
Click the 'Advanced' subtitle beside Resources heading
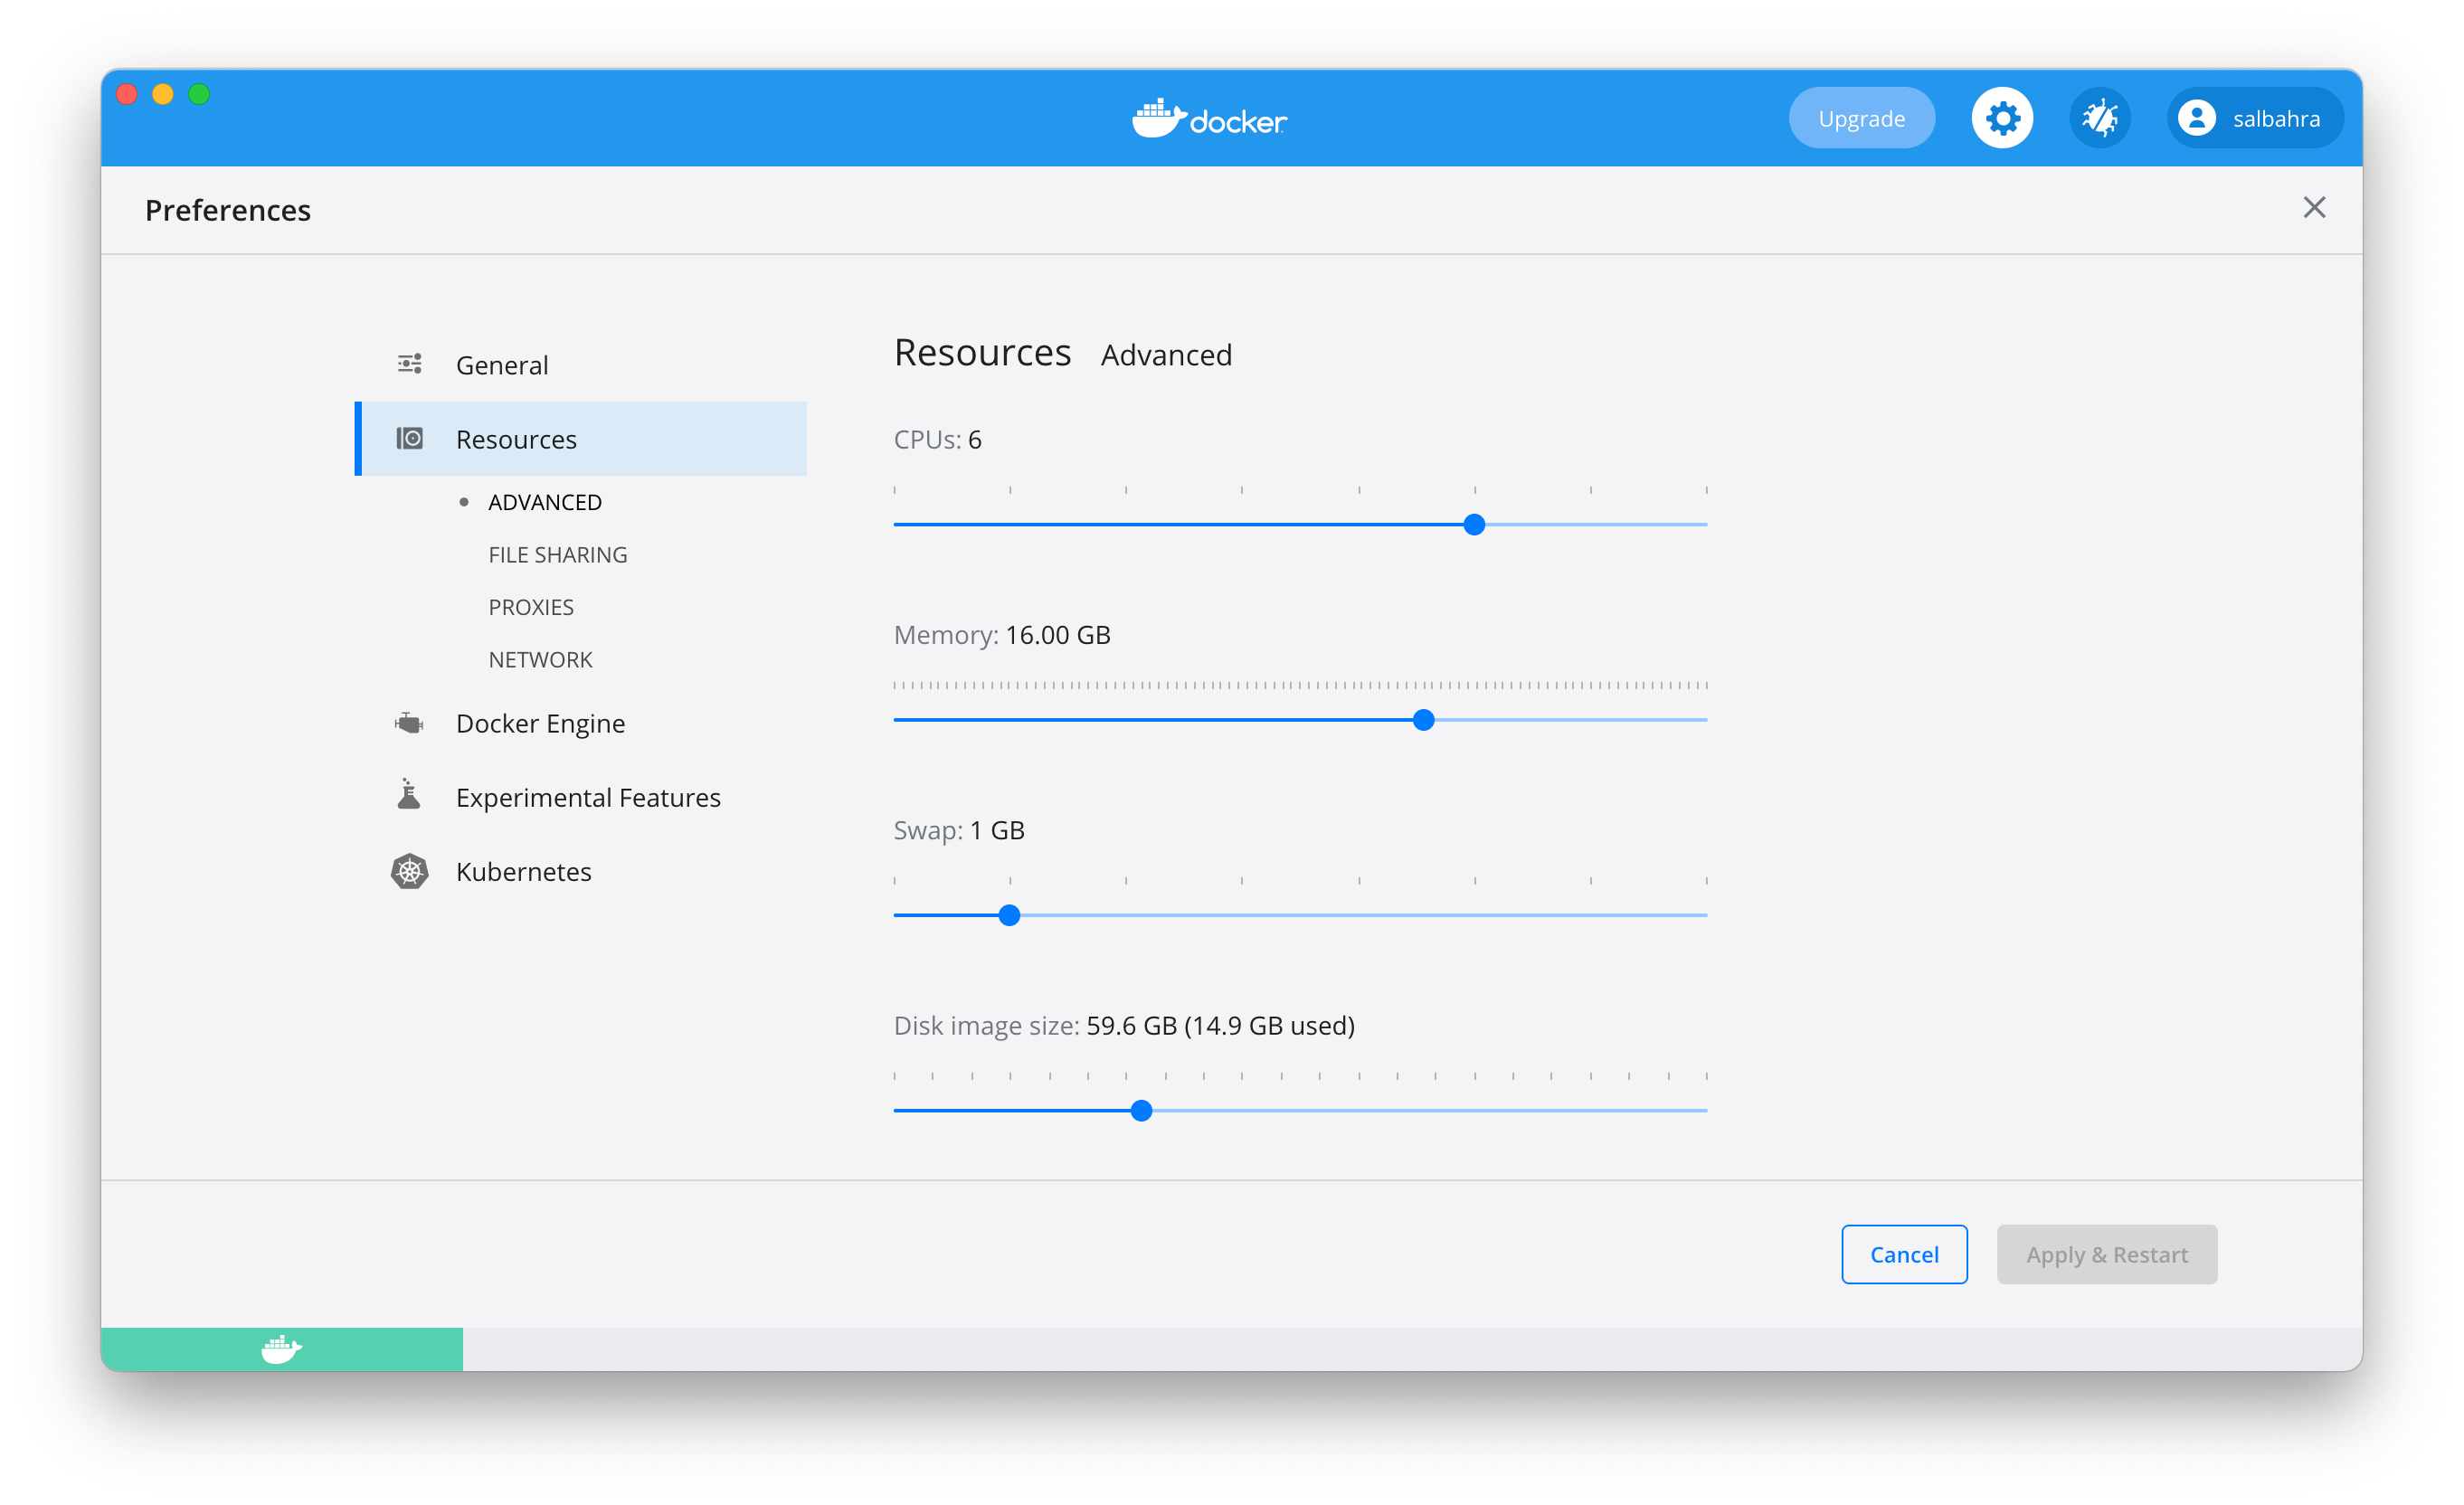tap(1166, 355)
